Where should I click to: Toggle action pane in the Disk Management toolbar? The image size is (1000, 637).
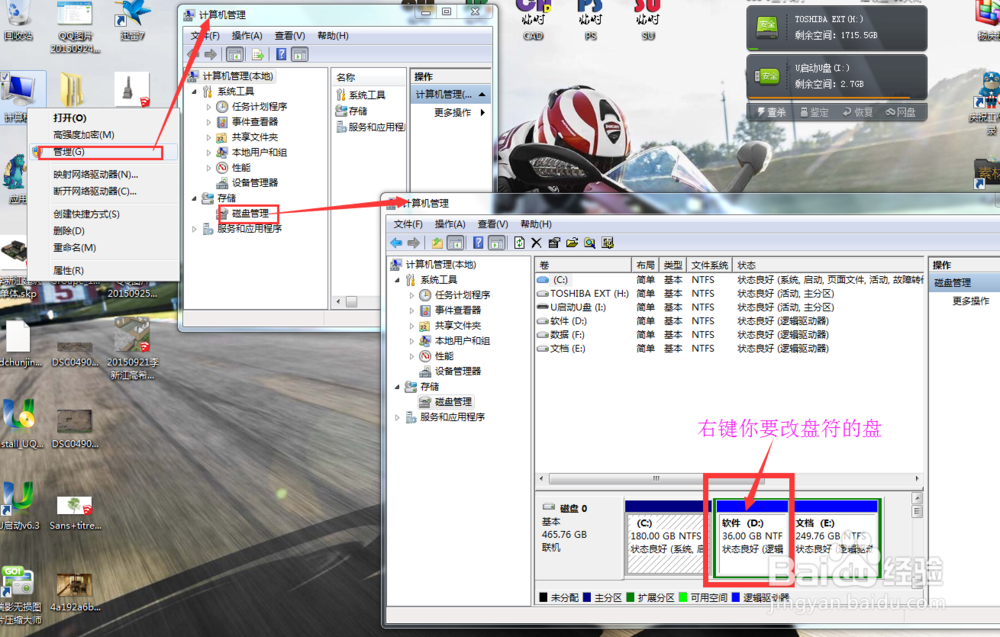(497, 243)
